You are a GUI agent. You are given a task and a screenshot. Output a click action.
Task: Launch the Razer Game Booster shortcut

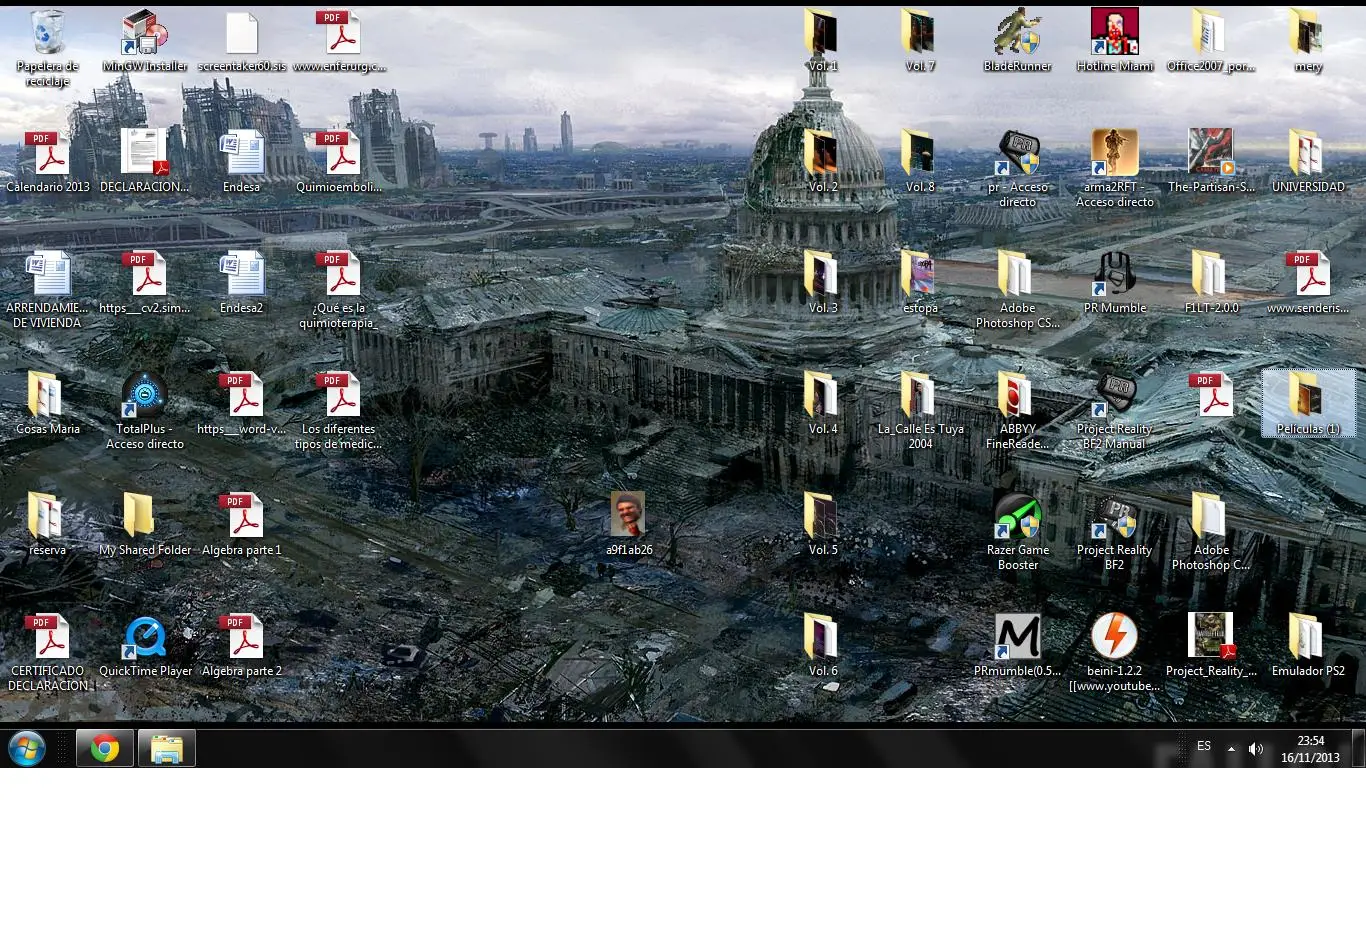coord(1017,532)
